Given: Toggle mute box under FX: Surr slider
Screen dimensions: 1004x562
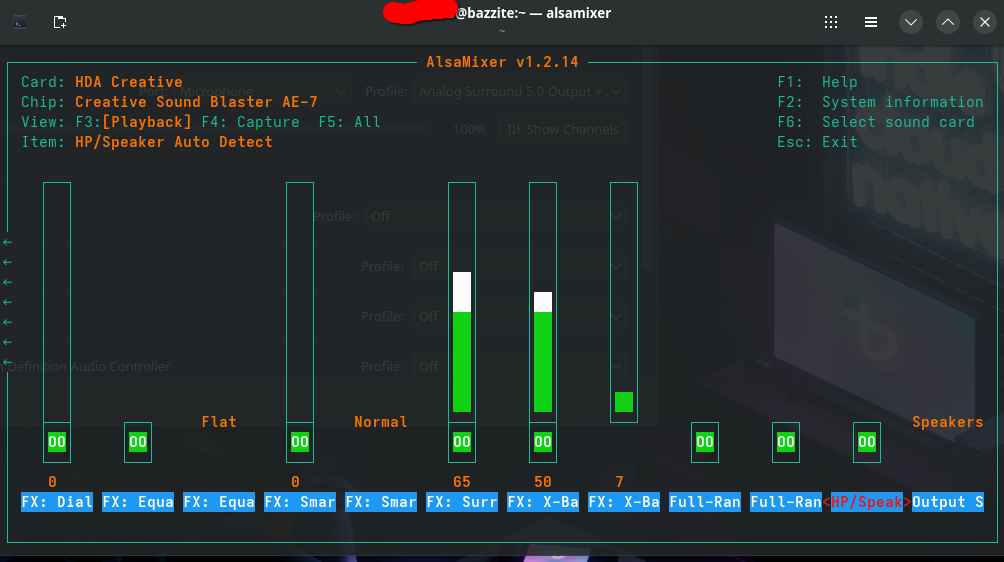Looking at the screenshot, I should click(x=462, y=442).
